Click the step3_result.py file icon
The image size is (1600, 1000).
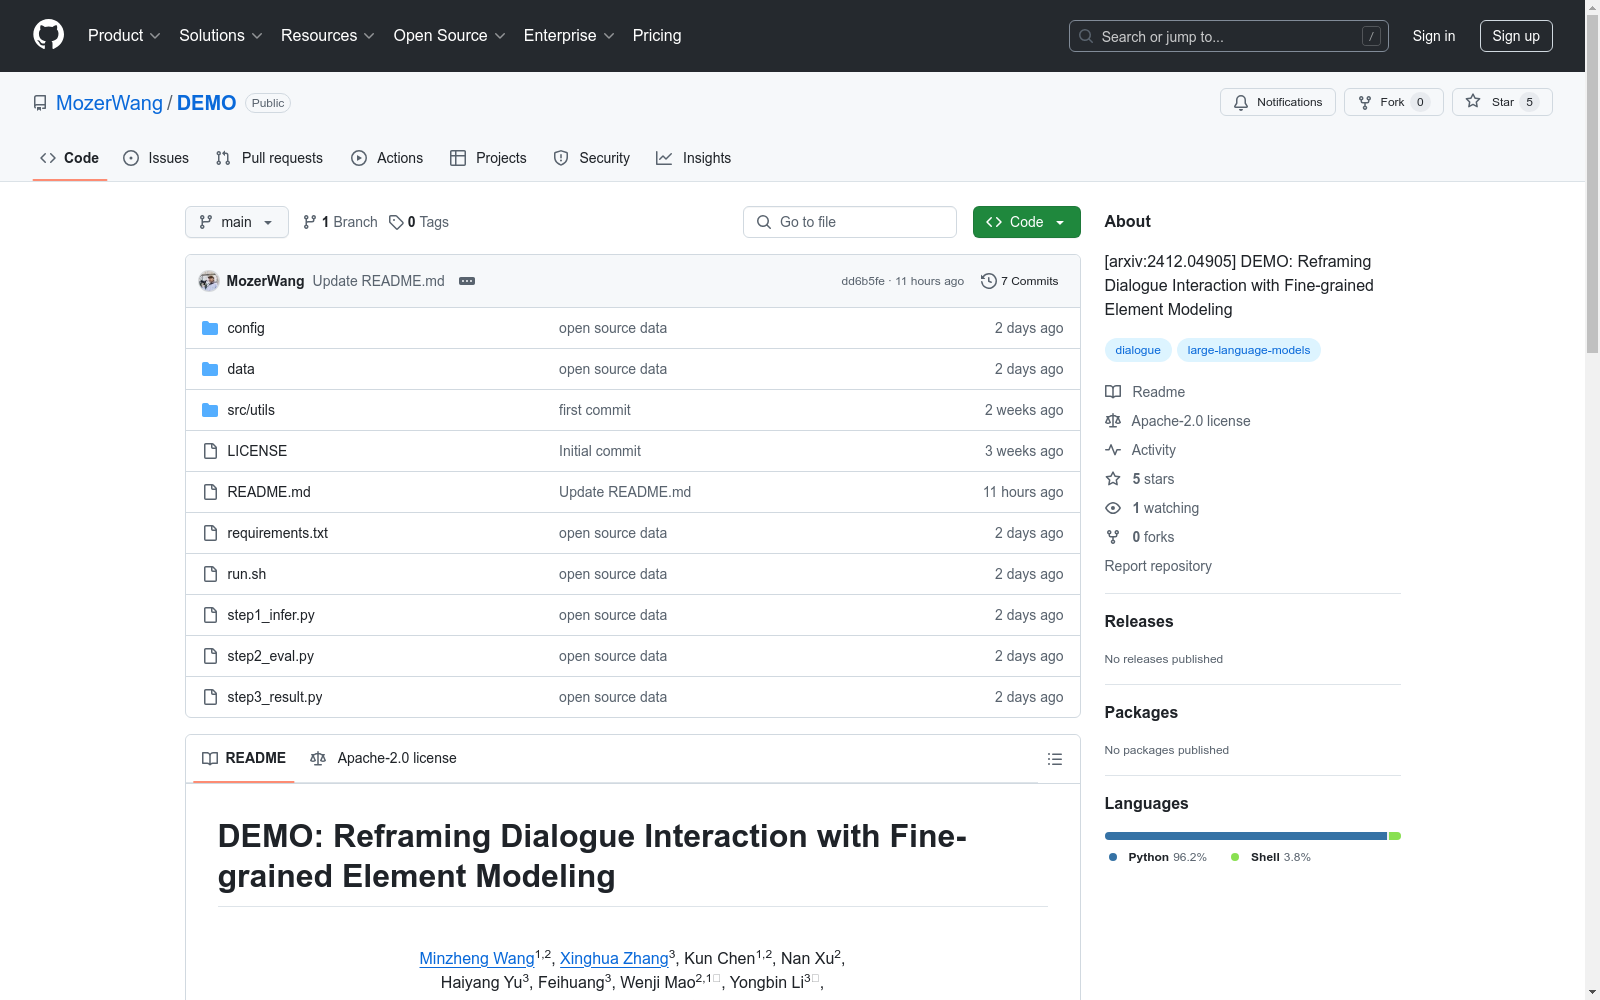tap(210, 697)
